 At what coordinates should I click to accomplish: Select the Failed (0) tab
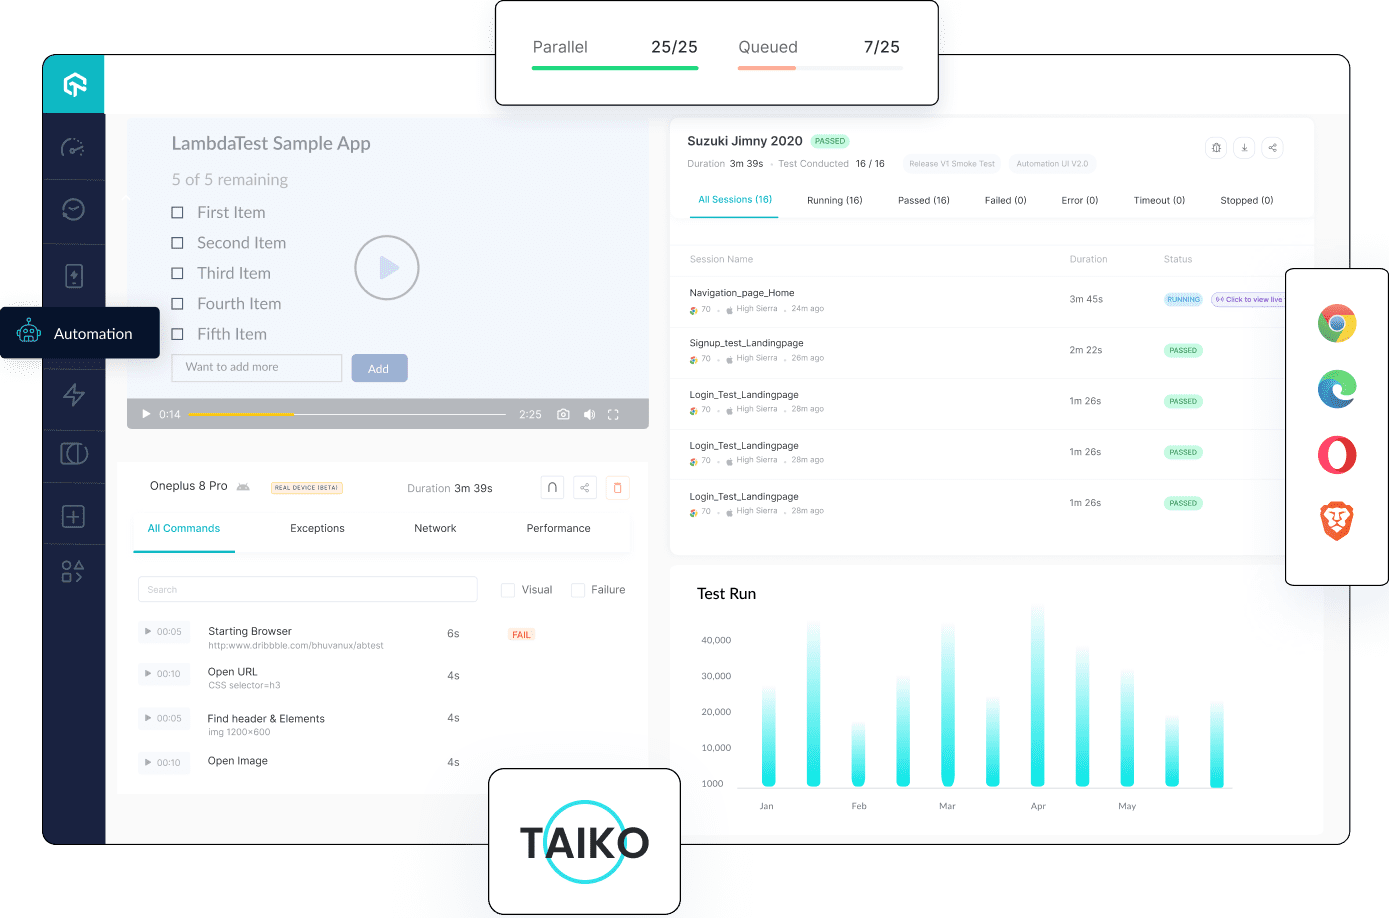tap(1005, 200)
